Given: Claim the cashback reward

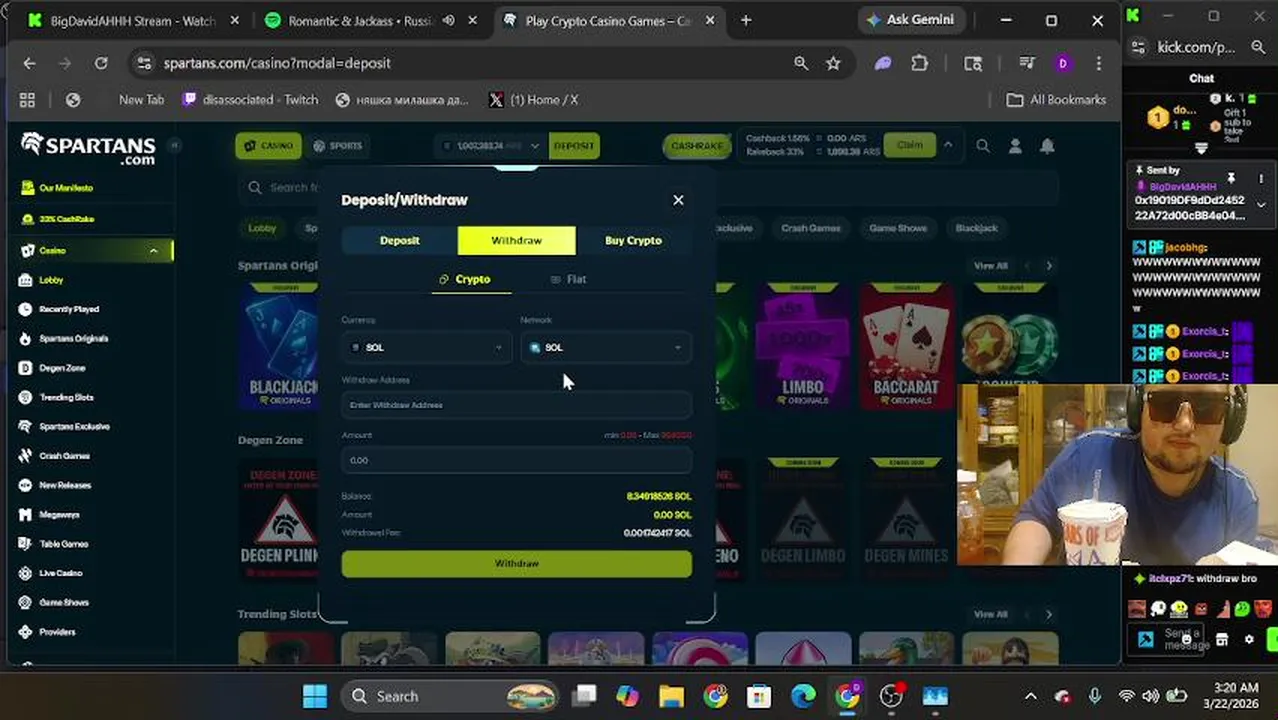Looking at the screenshot, I should click(909, 145).
